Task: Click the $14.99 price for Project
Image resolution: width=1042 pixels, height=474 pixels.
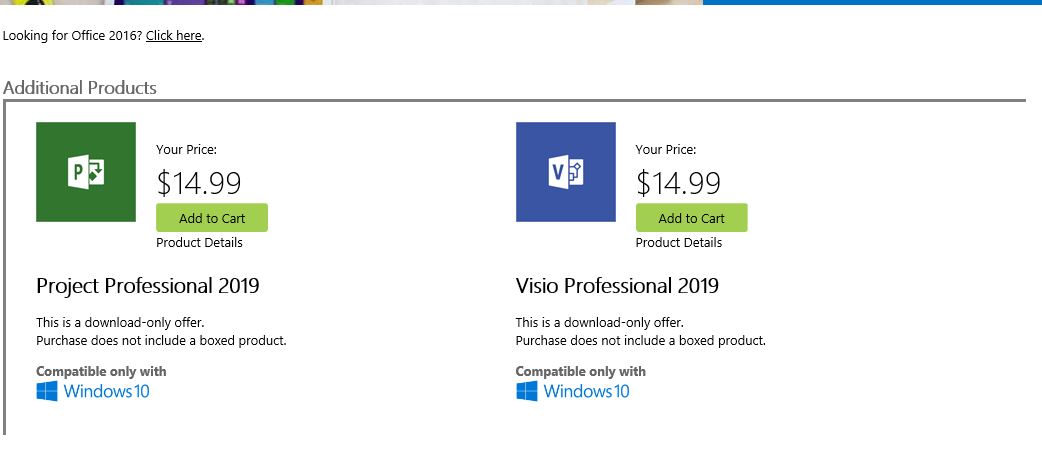Action: [x=199, y=183]
